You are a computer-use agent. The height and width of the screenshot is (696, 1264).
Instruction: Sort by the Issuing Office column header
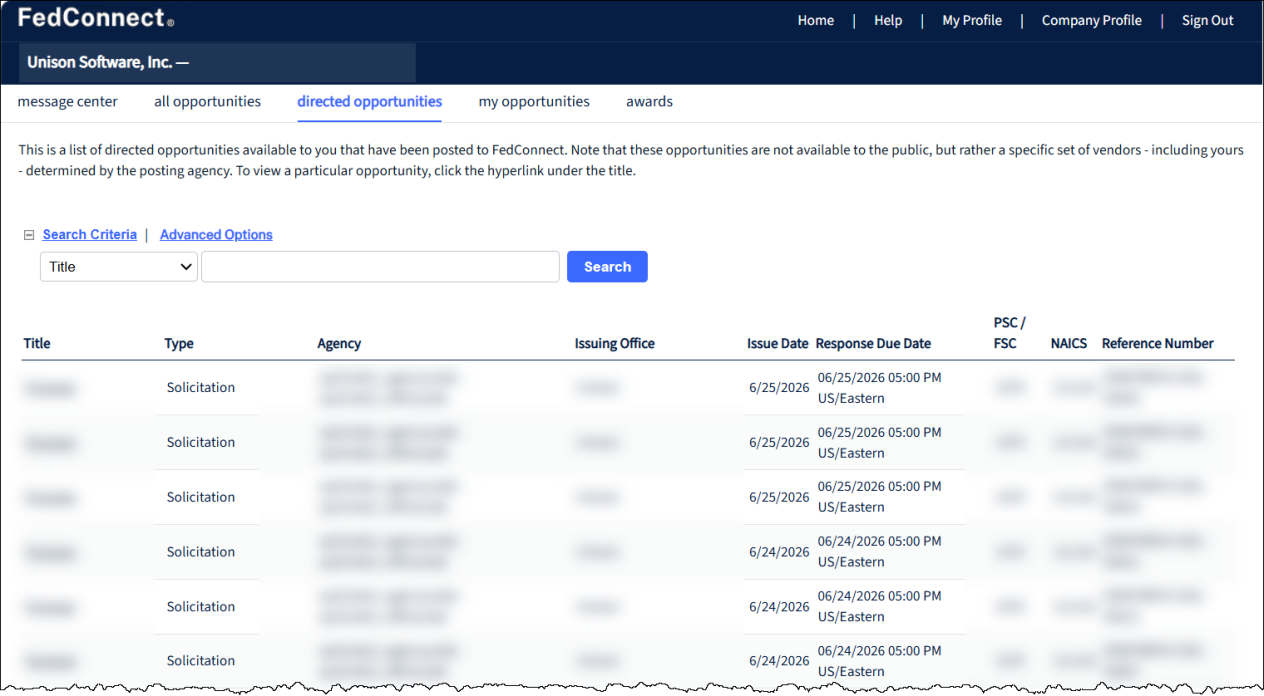coord(615,344)
